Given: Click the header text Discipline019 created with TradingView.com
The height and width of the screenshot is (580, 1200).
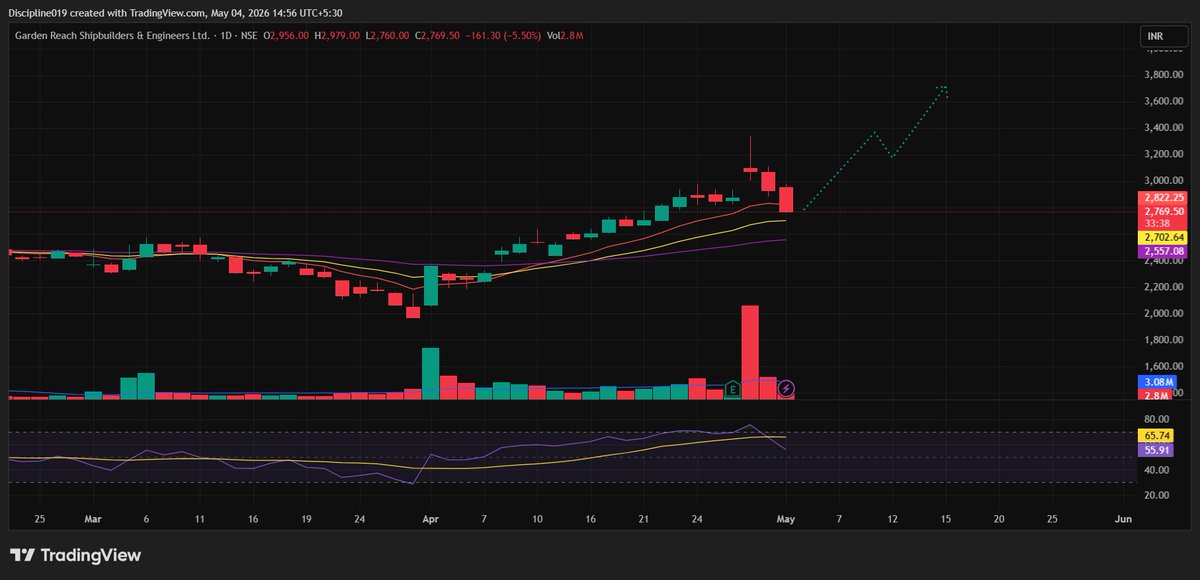Looking at the screenshot, I should pyautogui.click(x=107, y=13).
